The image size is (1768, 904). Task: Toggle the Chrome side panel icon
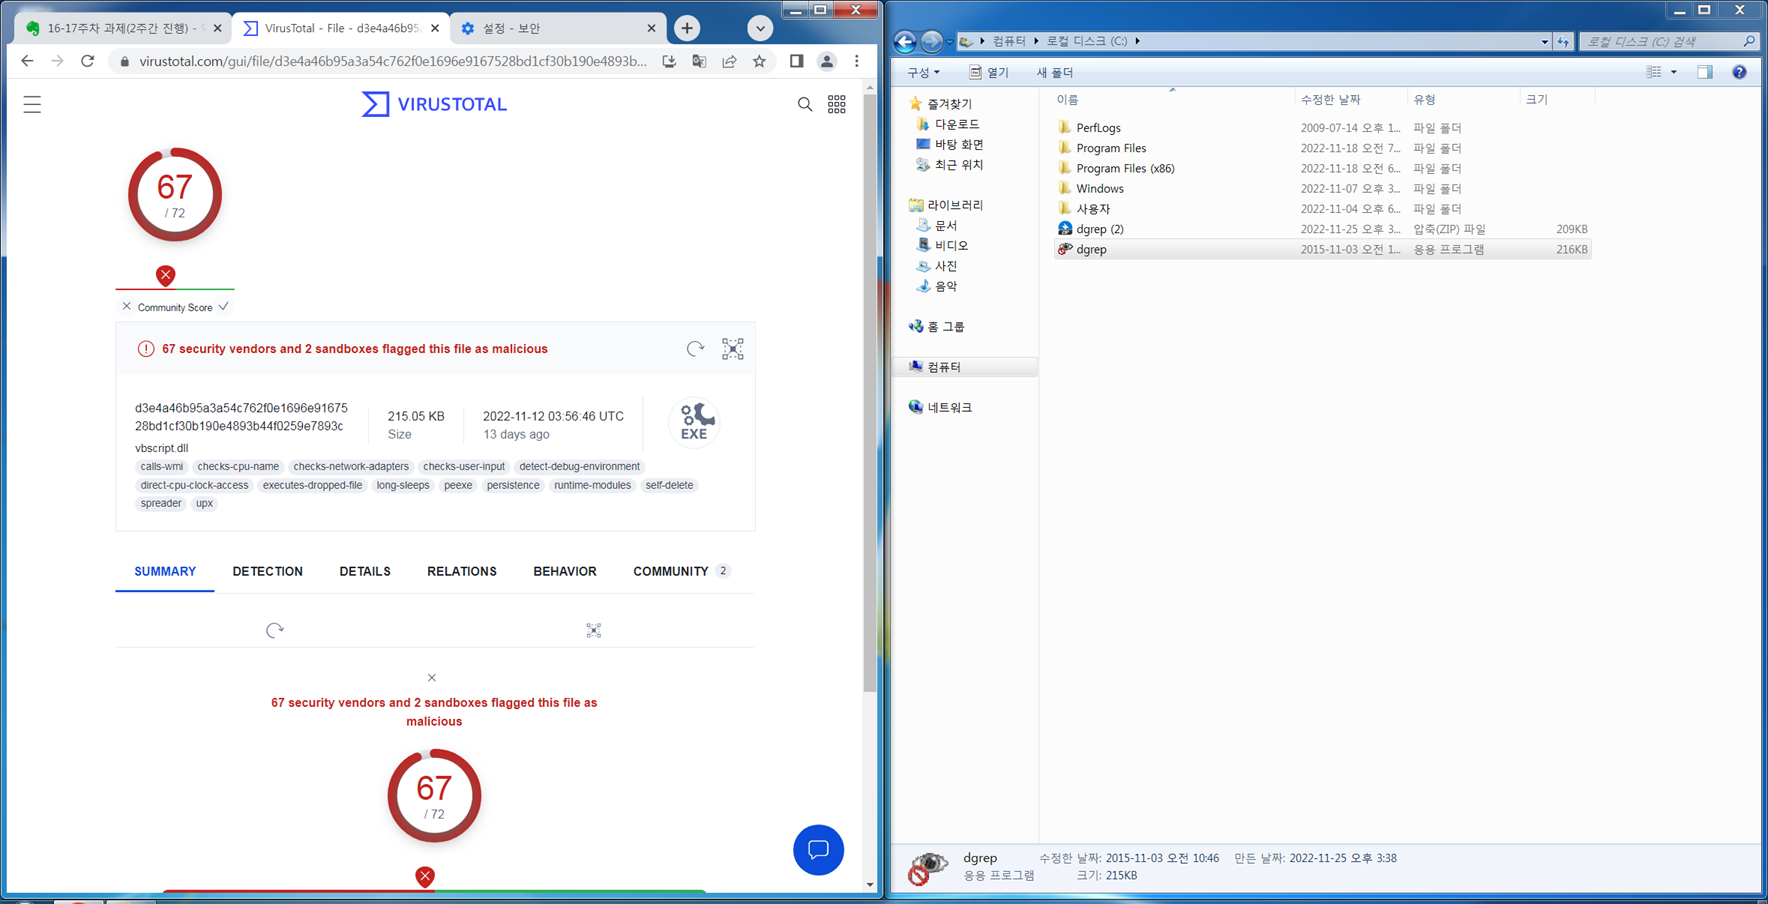point(796,61)
